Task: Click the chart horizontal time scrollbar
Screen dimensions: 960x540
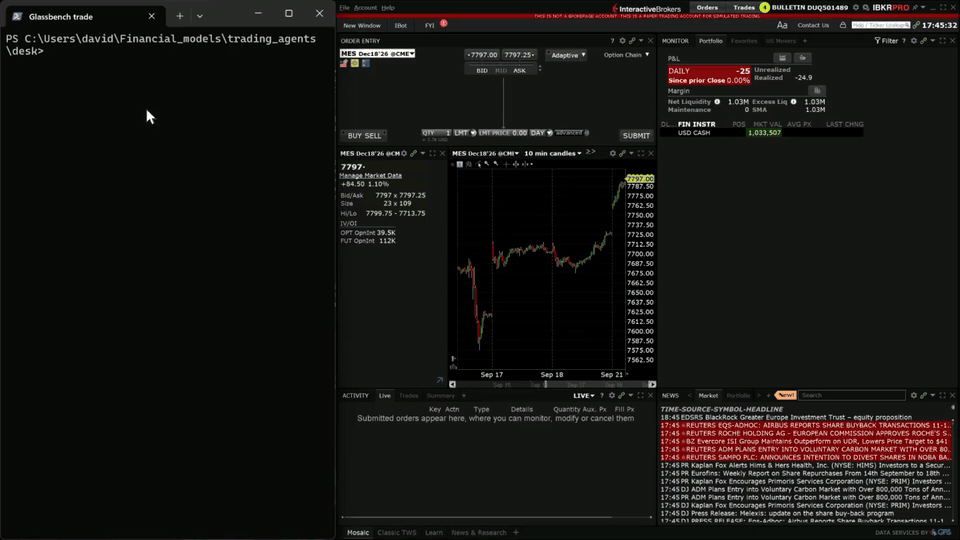Action: pos(552,384)
